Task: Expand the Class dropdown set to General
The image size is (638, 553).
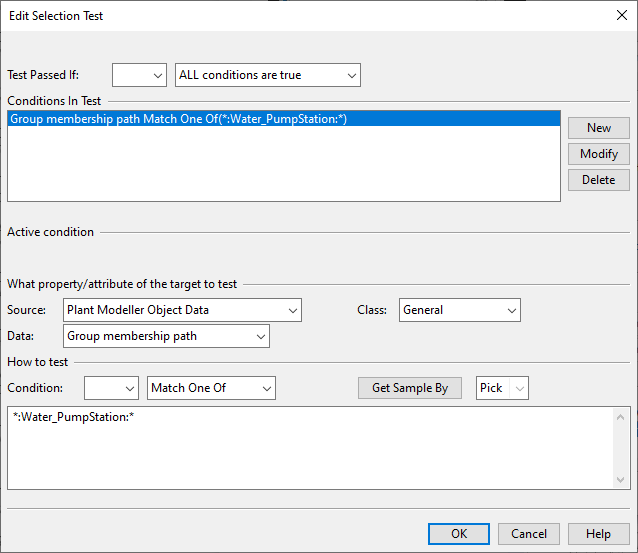Action: coord(459,310)
